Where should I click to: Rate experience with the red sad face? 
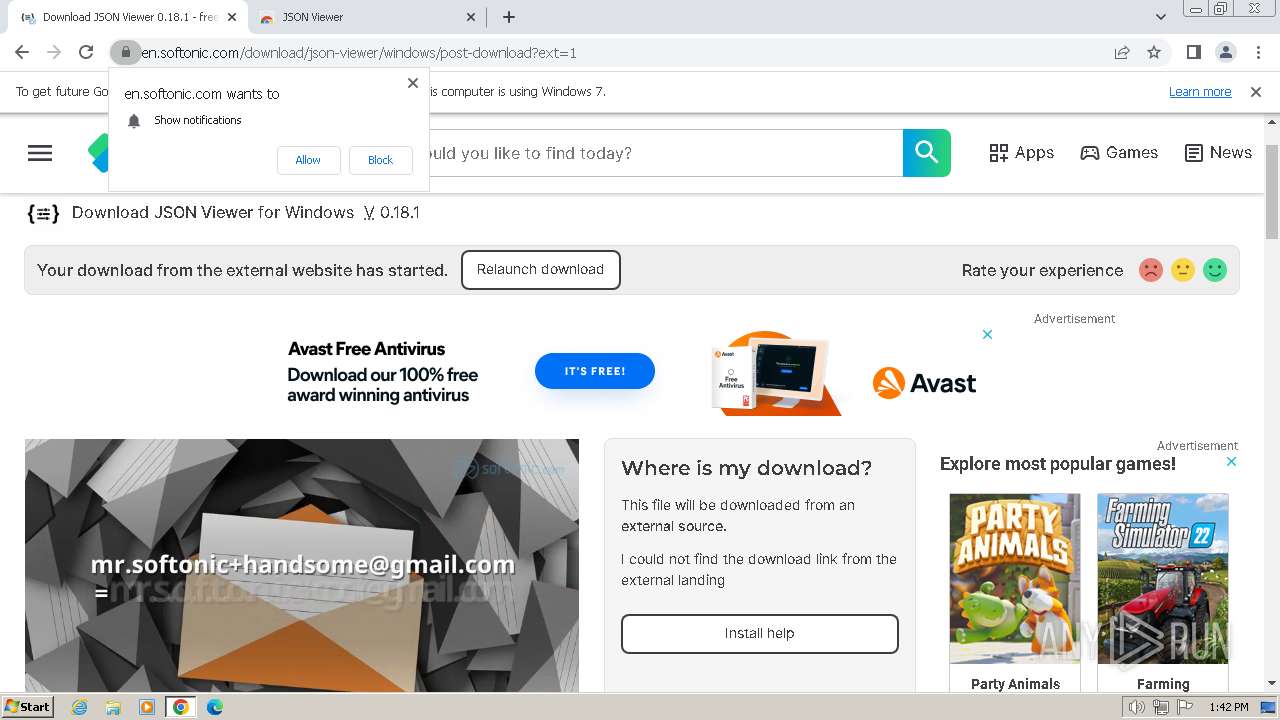point(1151,270)
